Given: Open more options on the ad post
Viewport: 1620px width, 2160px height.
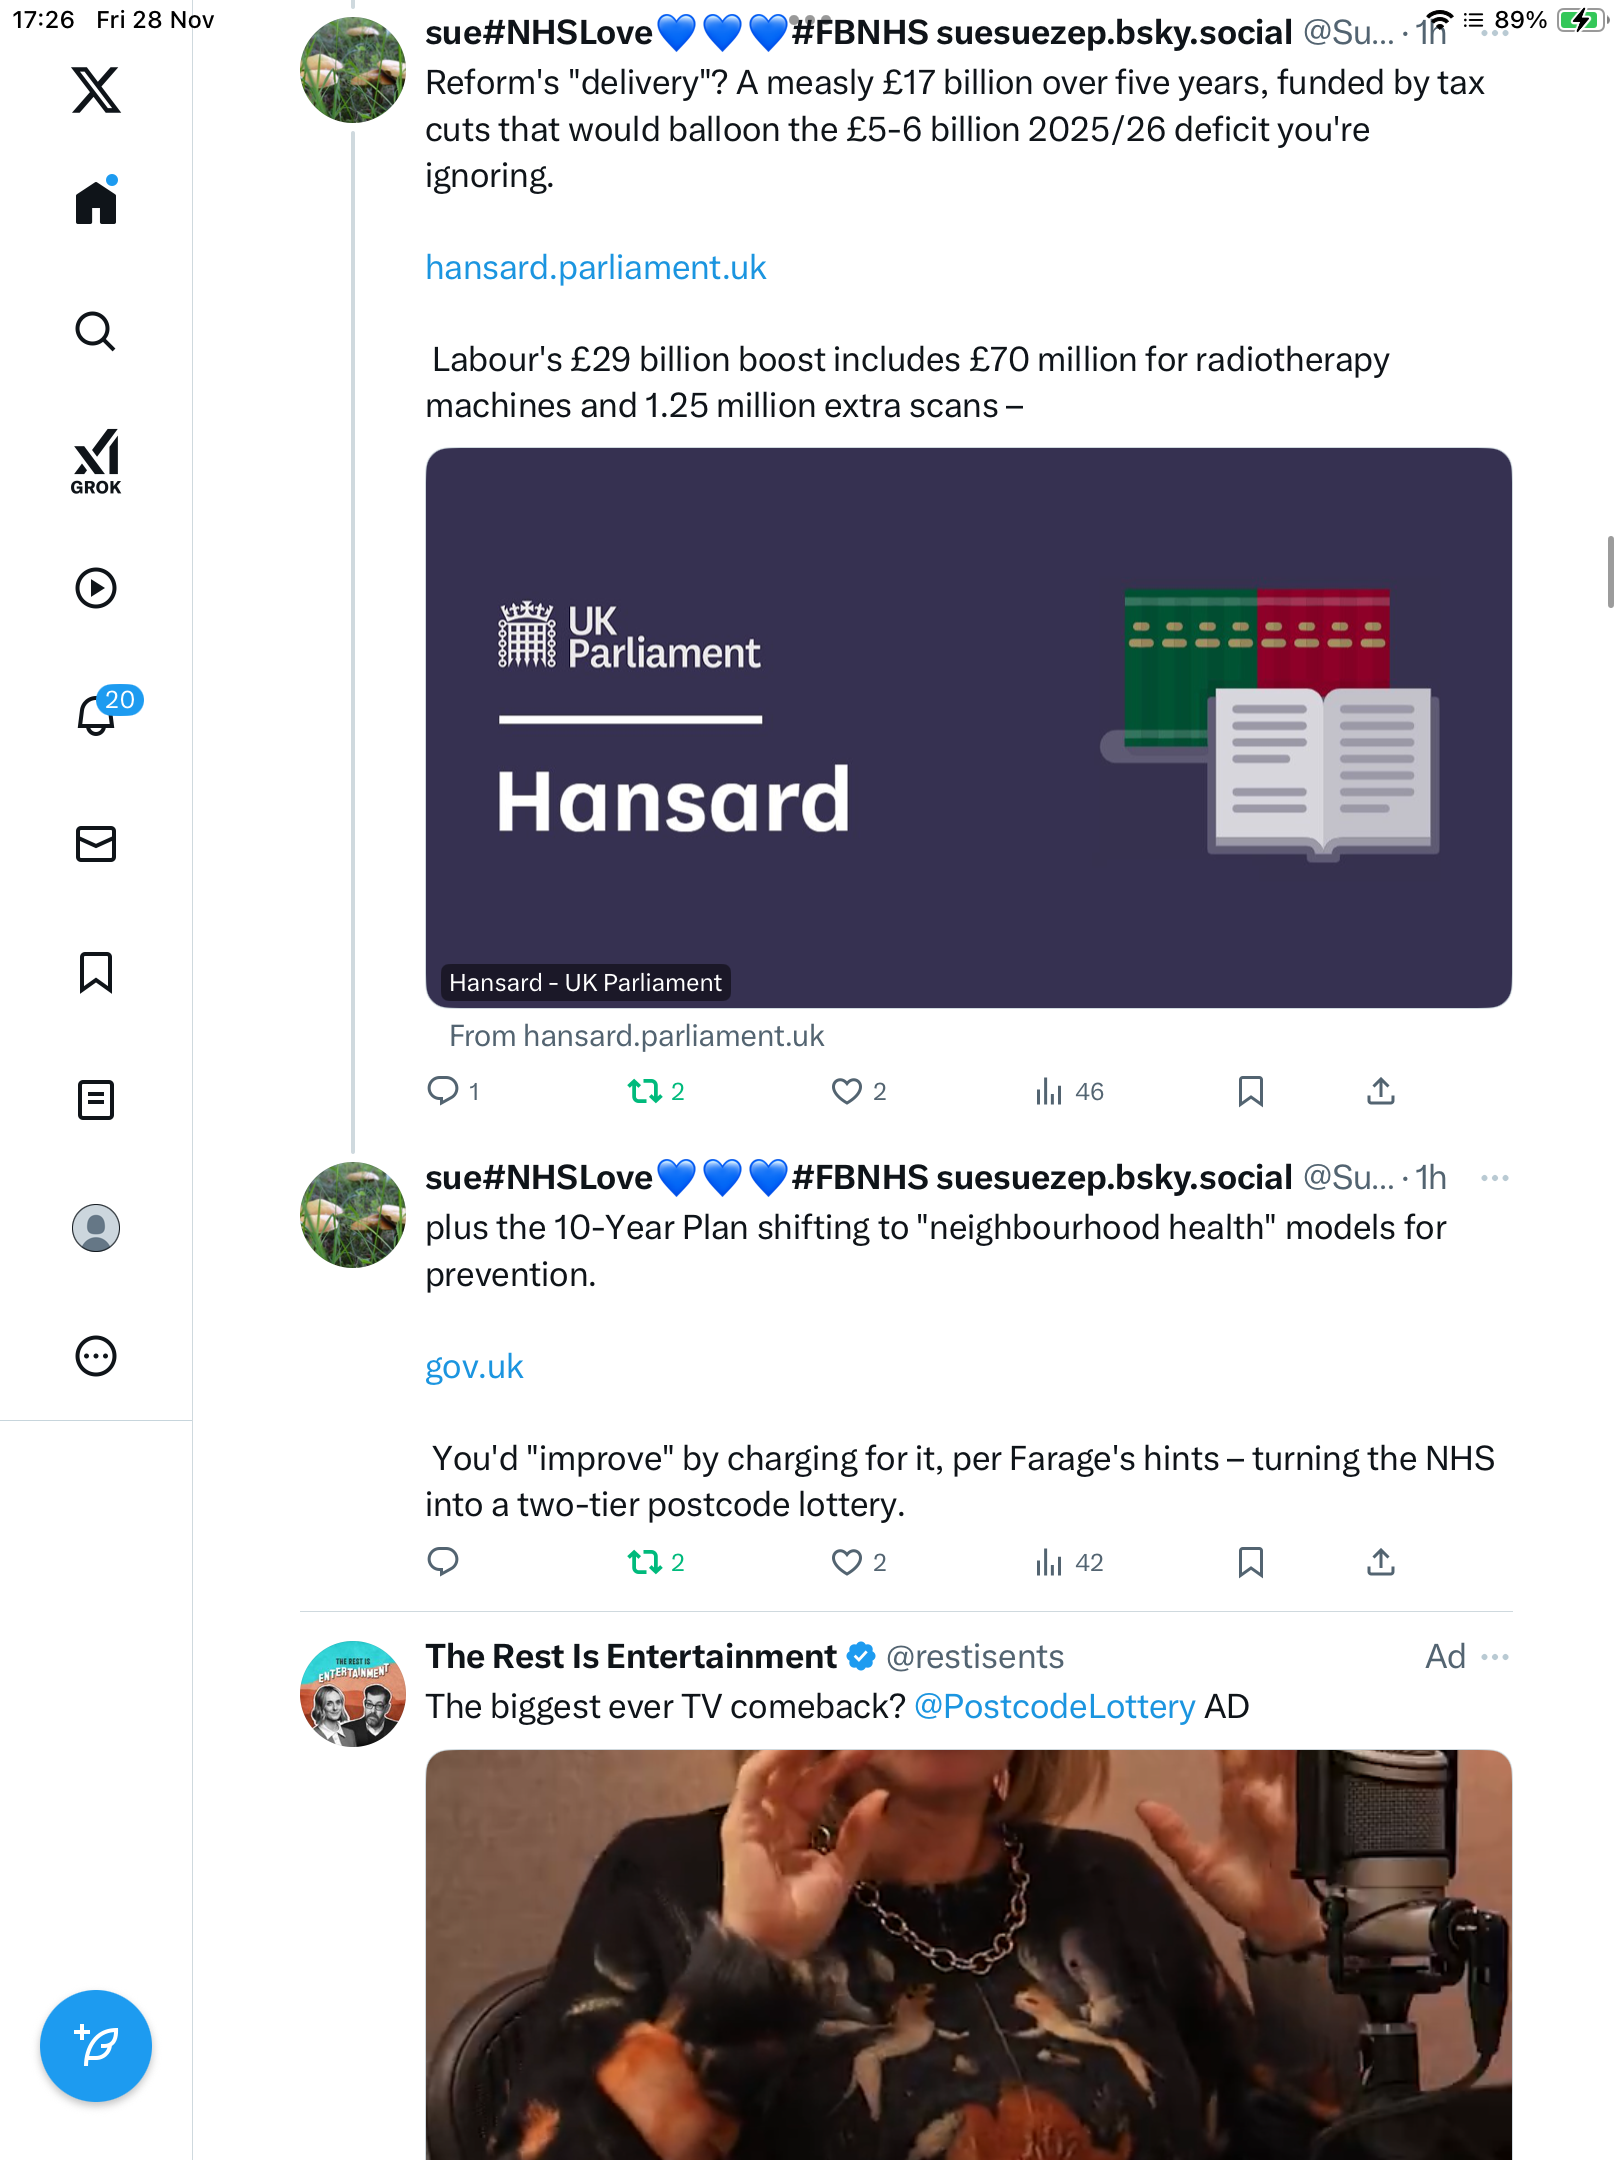Looking at the screenshot, I should coord(1494,1657).
